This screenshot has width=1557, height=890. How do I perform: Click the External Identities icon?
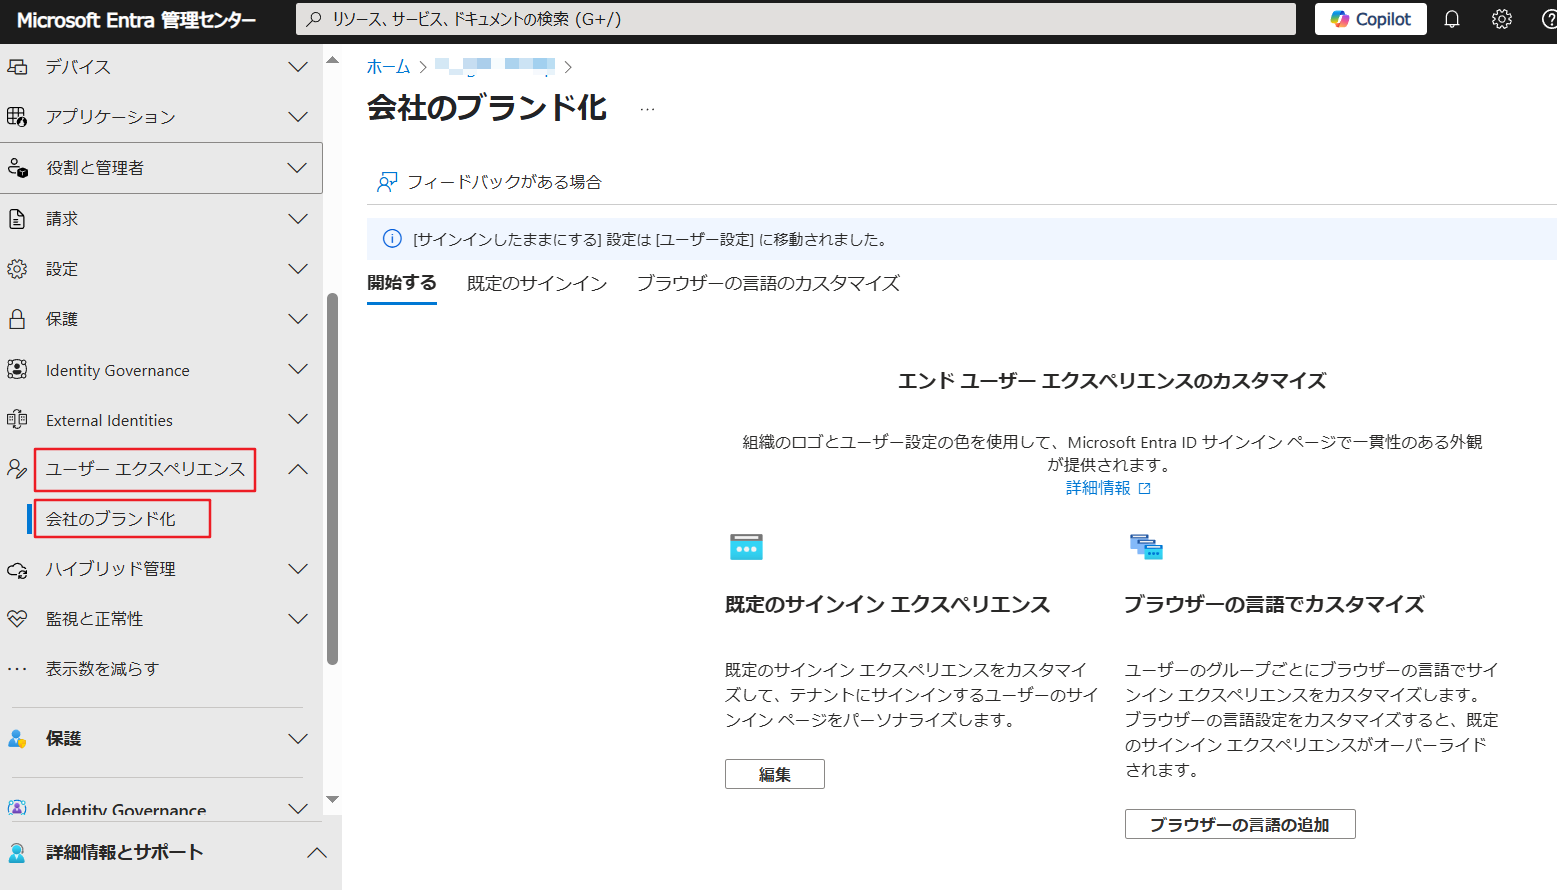point(17,420)
